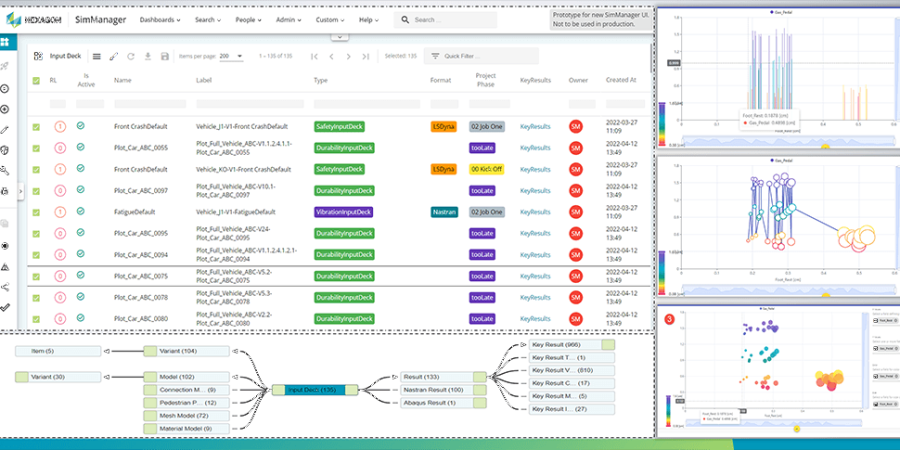Go to previous page of results
The image size is (900, 450).
coord(331,56)
